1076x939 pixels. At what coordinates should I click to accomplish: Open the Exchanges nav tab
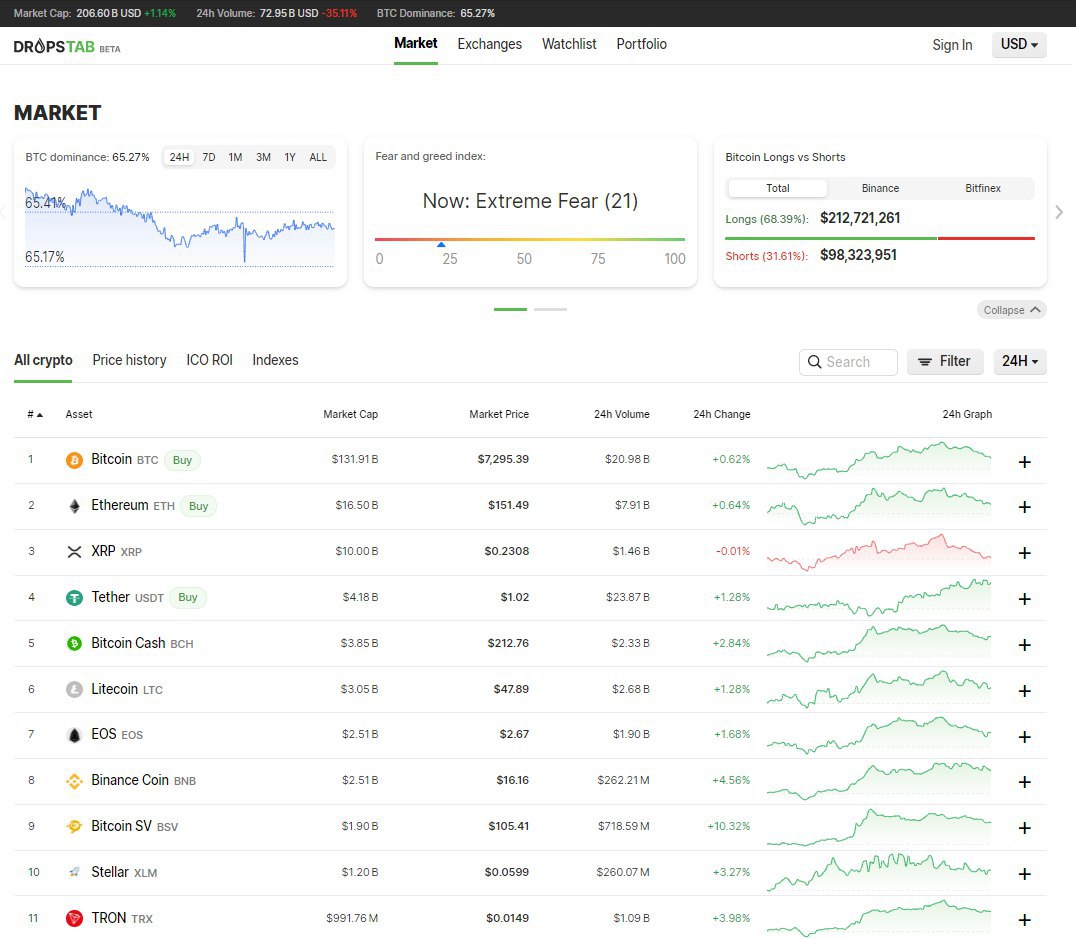click(x=490, y=44)
